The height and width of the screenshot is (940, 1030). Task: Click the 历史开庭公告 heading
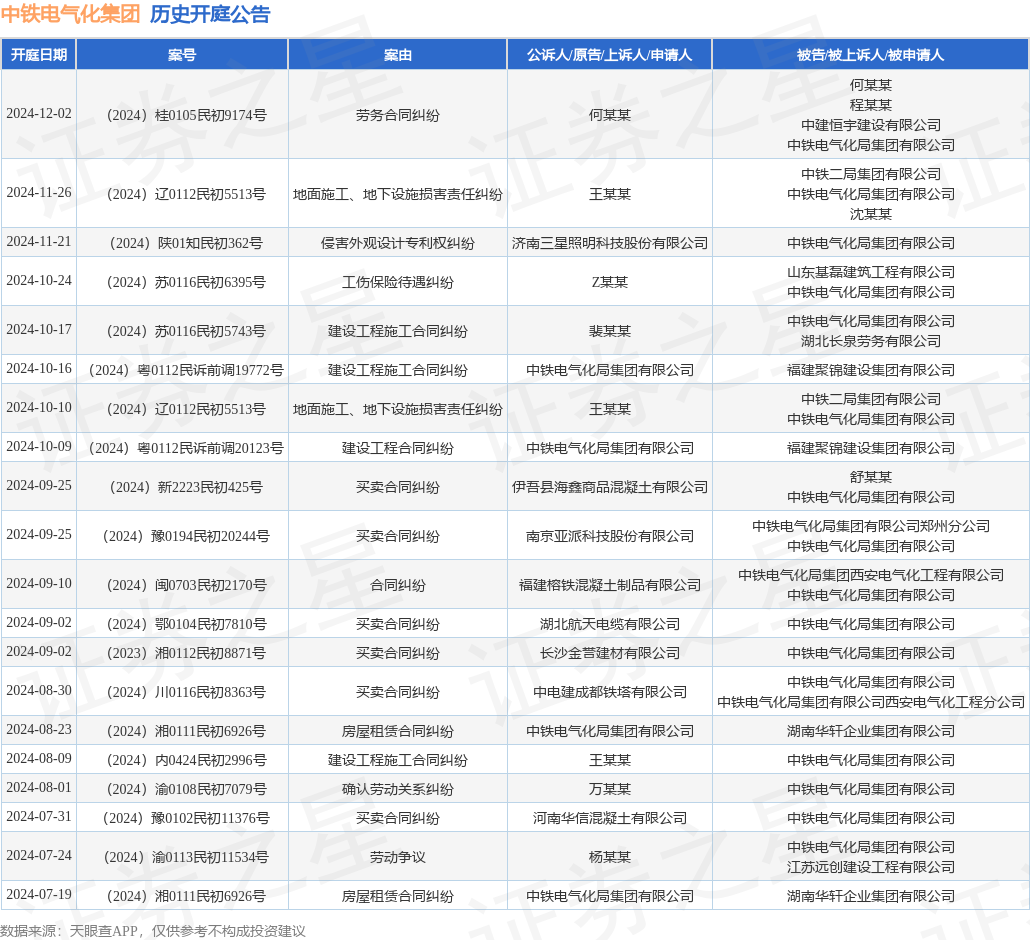[210, 14]
